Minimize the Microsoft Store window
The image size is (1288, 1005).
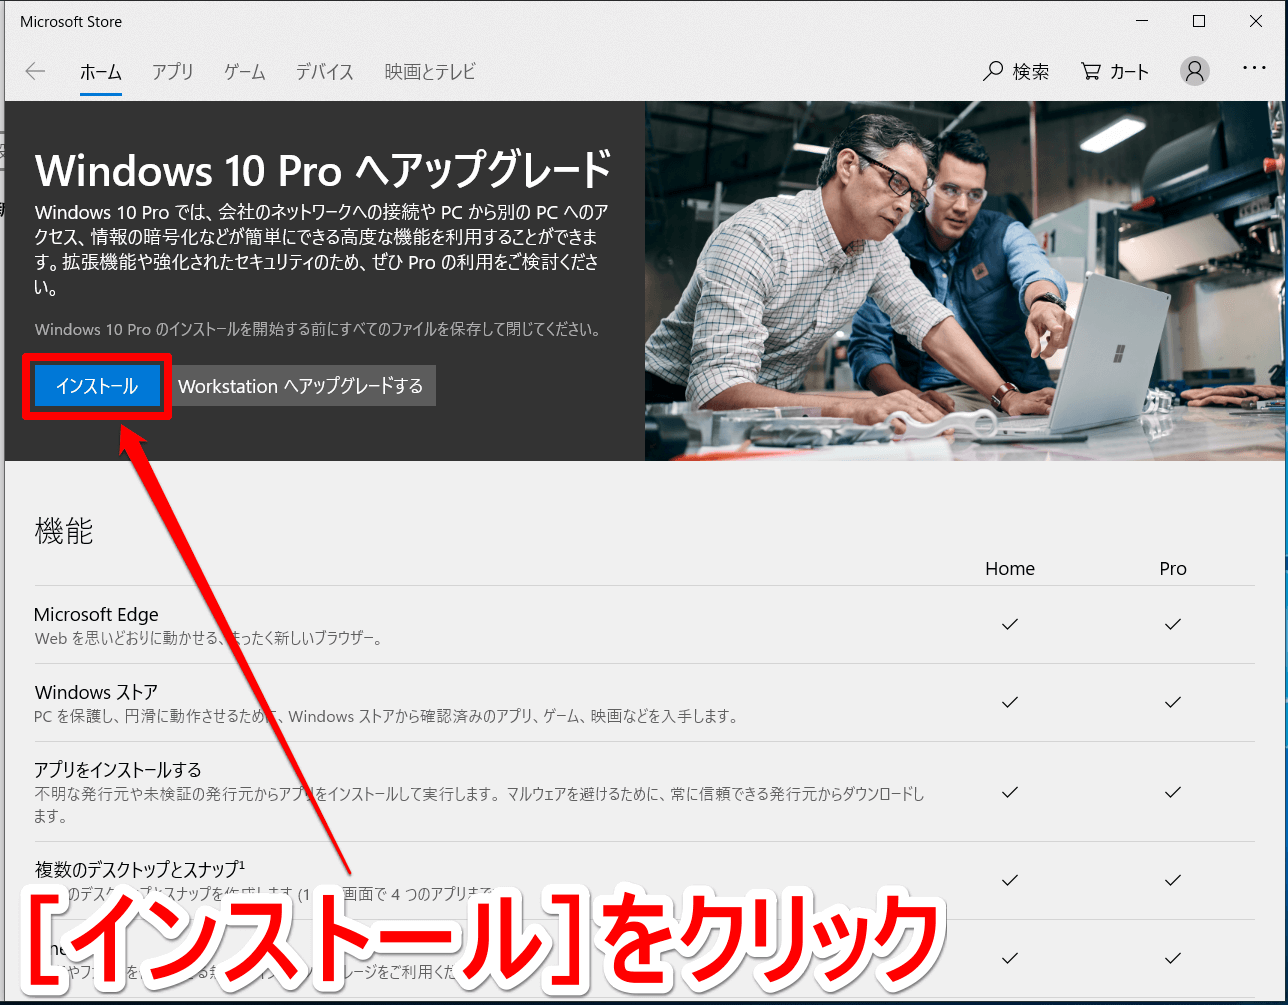pyautogui.click(x=1142, y=21)
